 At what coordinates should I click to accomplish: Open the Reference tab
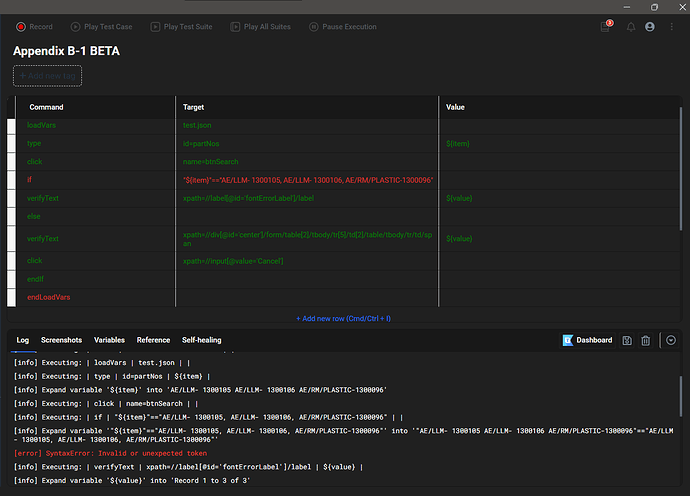[153, 340]
